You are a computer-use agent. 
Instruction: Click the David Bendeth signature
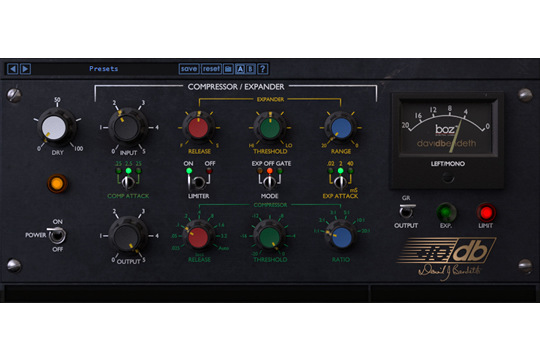click(449, 272)
